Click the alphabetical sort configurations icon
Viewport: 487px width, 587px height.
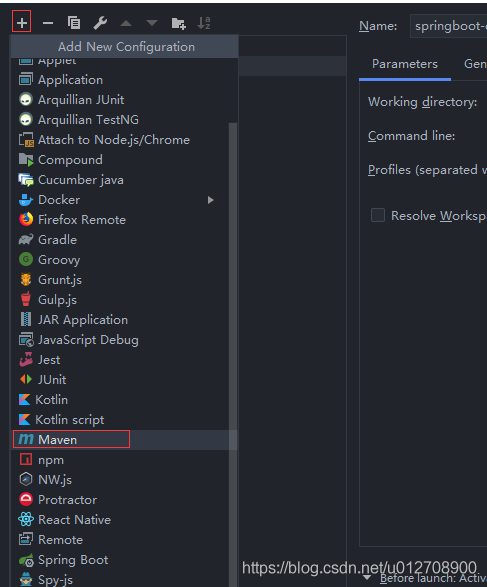click(204, 23)
